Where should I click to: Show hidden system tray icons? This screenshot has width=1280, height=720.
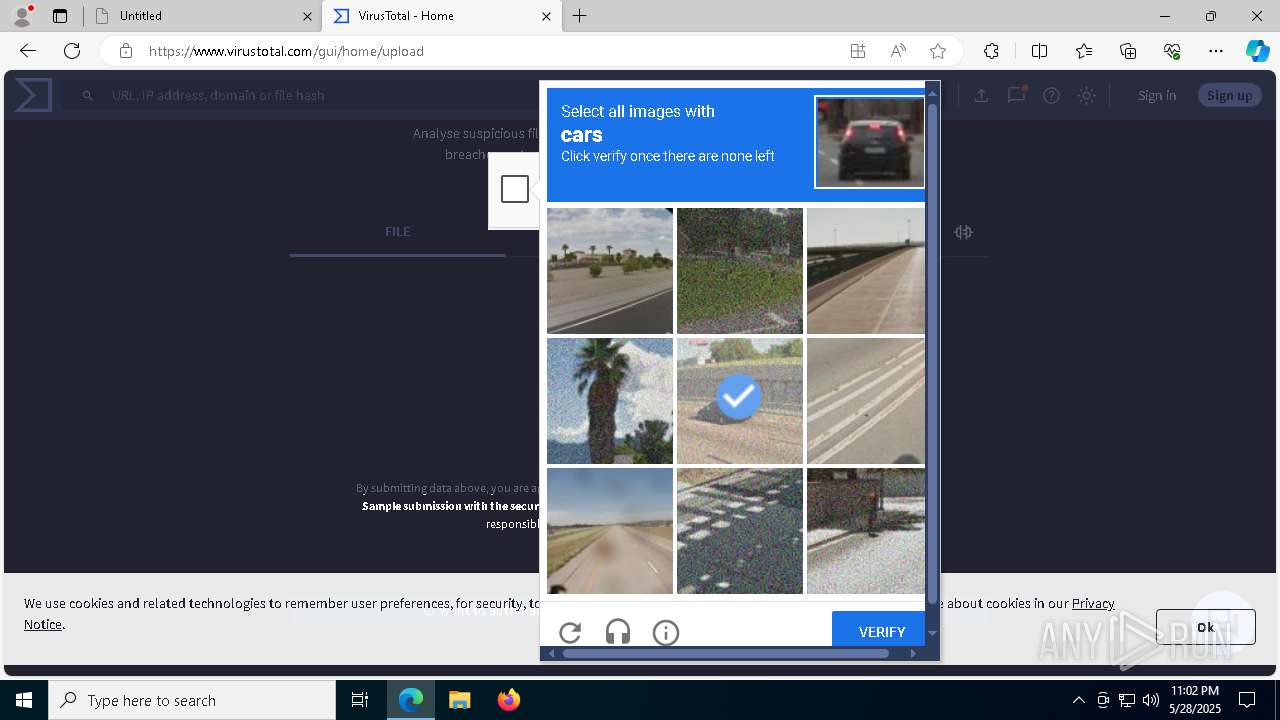coord(1078,700)
